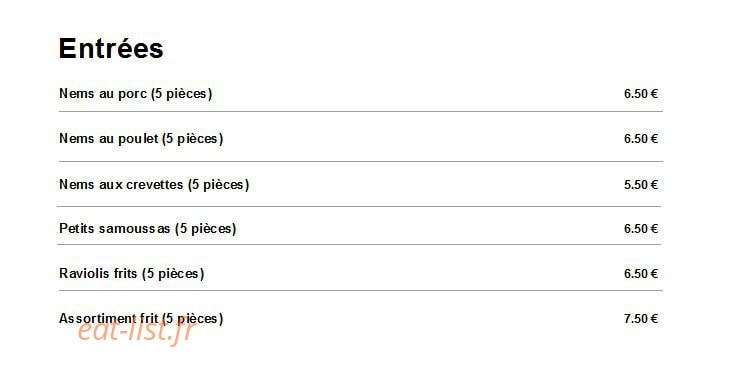Click the Petits samoussas 6.50 € price
The height and width of the screenshot is (368, 736).
[641, 229]
